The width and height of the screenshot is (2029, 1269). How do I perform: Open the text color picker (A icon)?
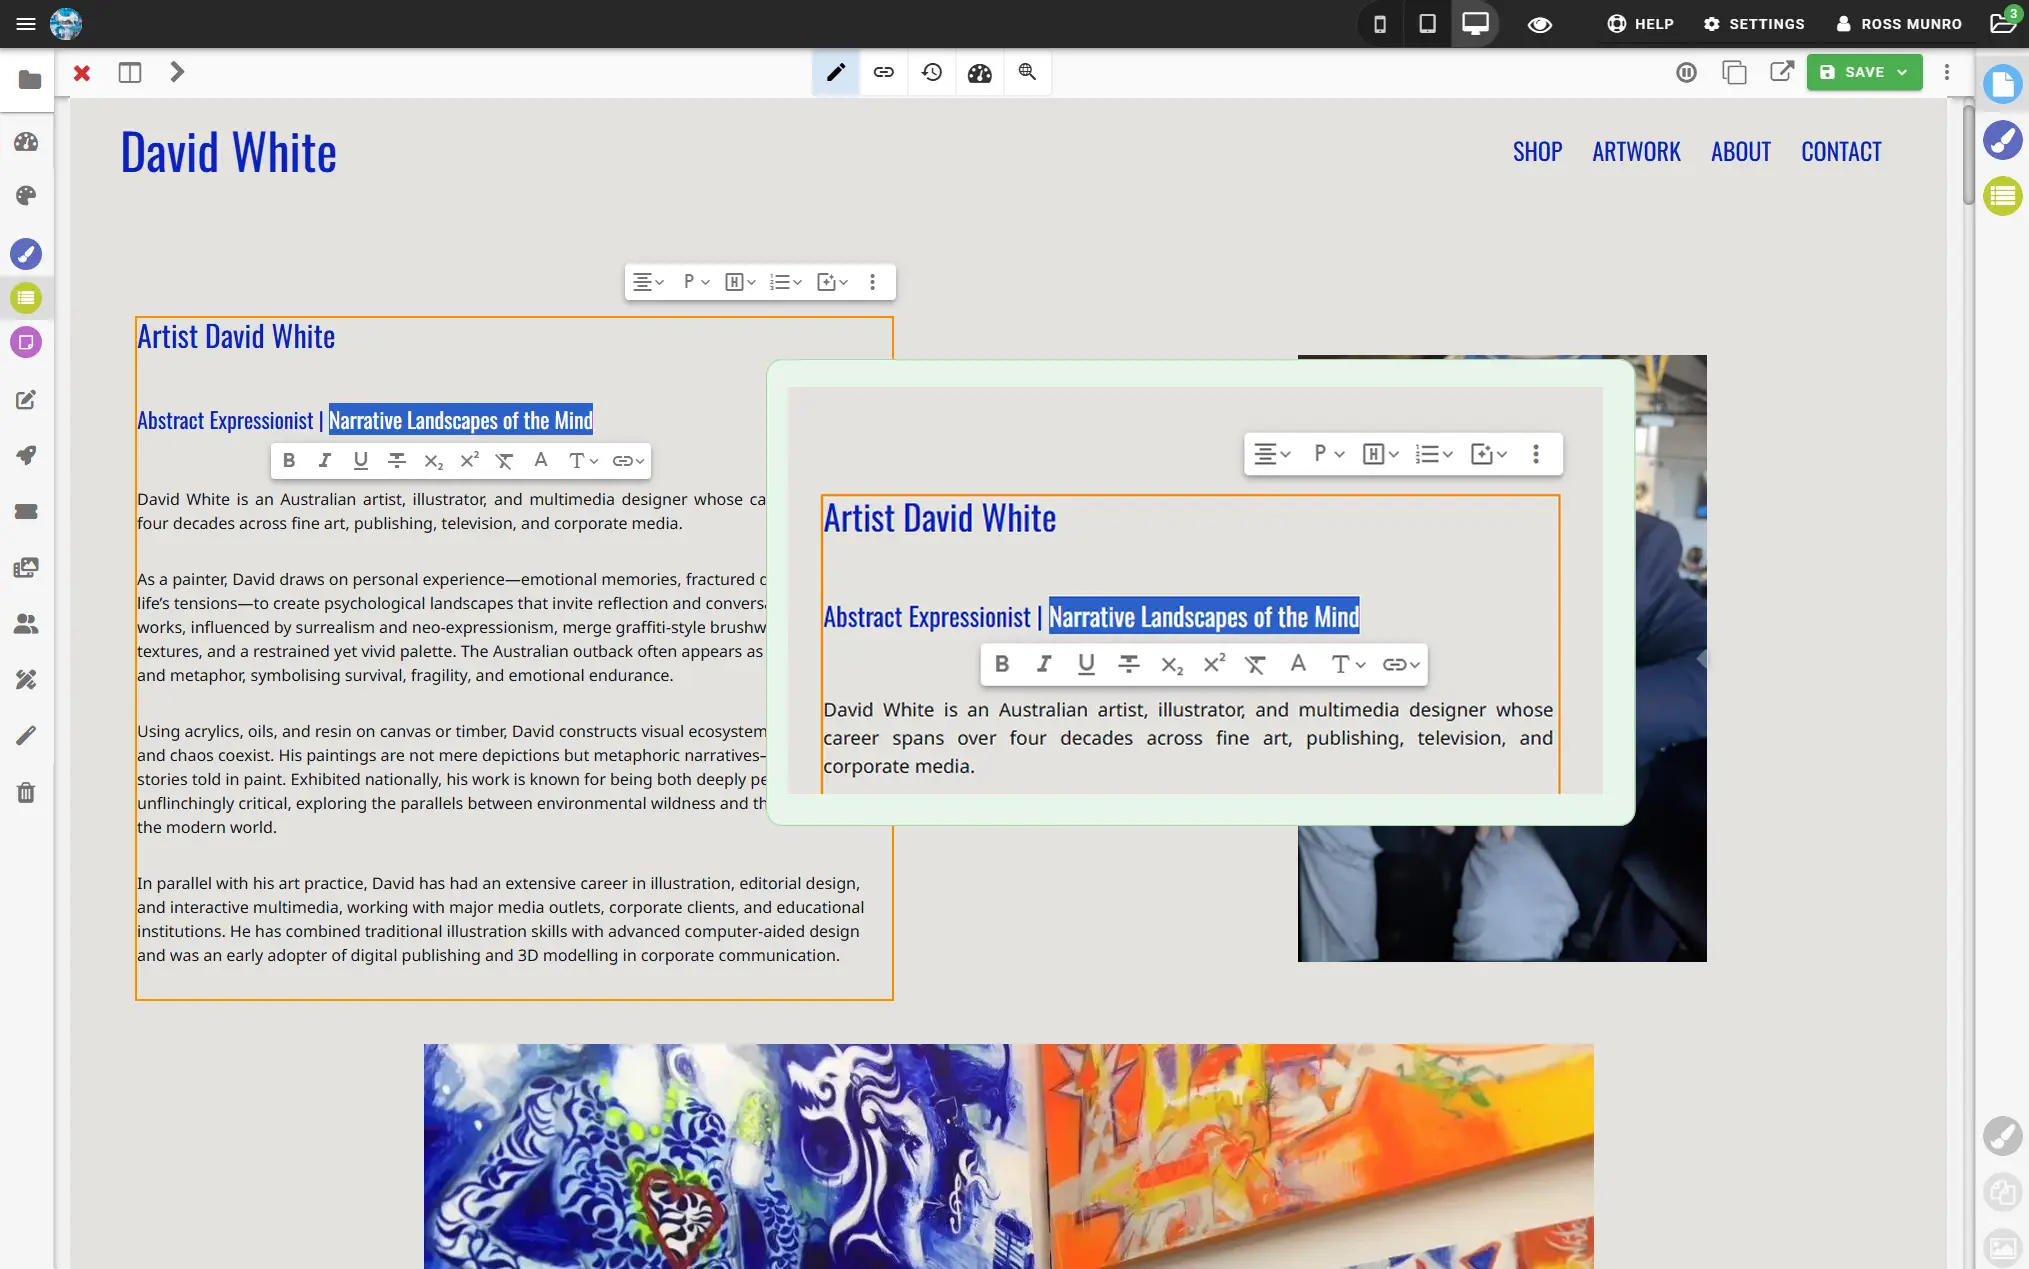coord(540,461)
